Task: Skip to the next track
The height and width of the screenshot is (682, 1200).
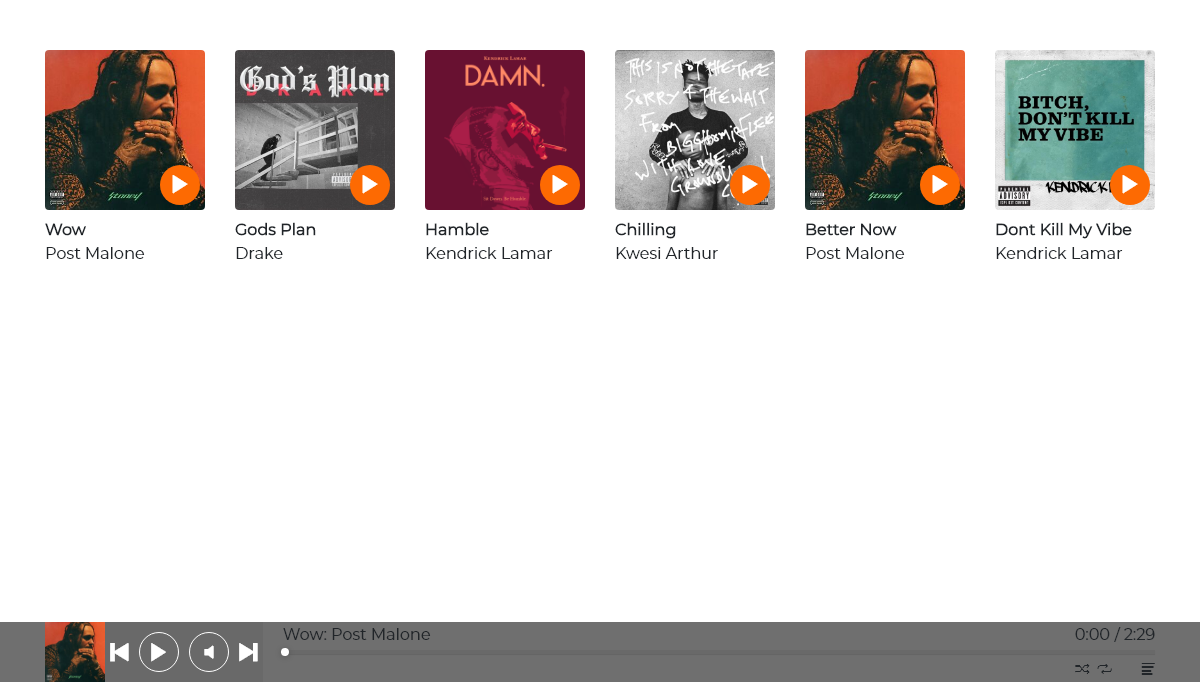Action: tap(249, 652)
